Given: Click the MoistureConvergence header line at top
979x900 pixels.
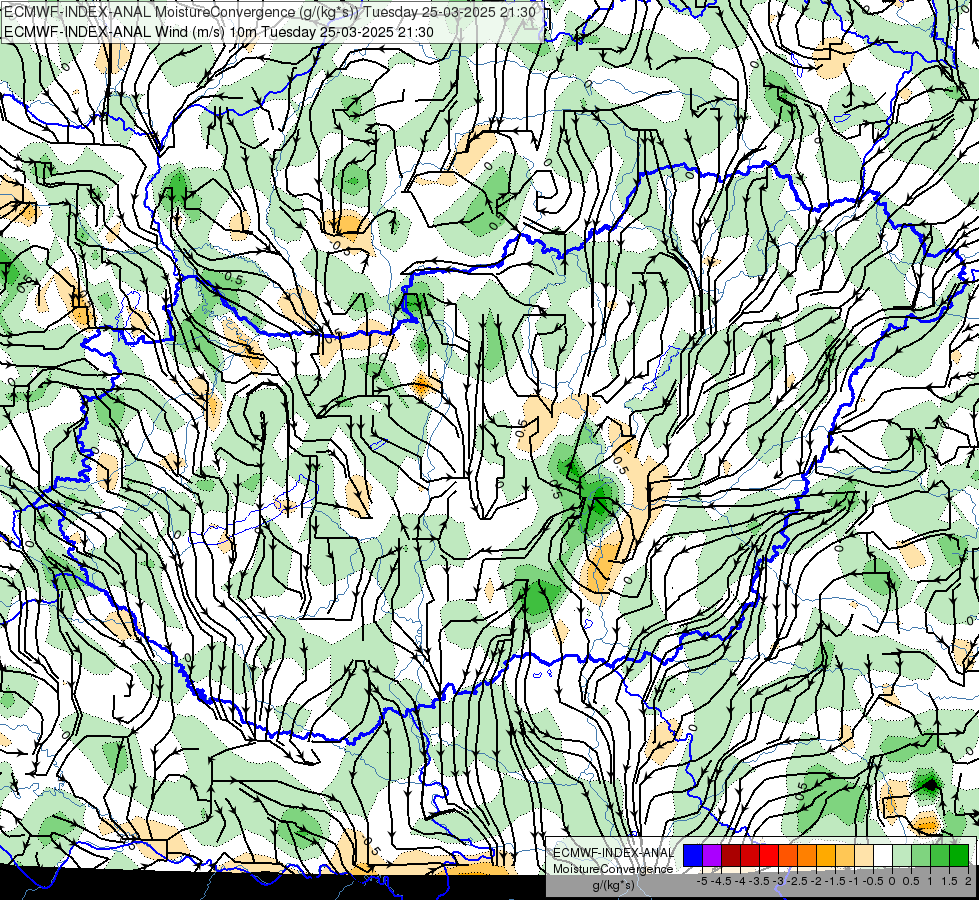Looking at the screenshot, I should point(269,12).
